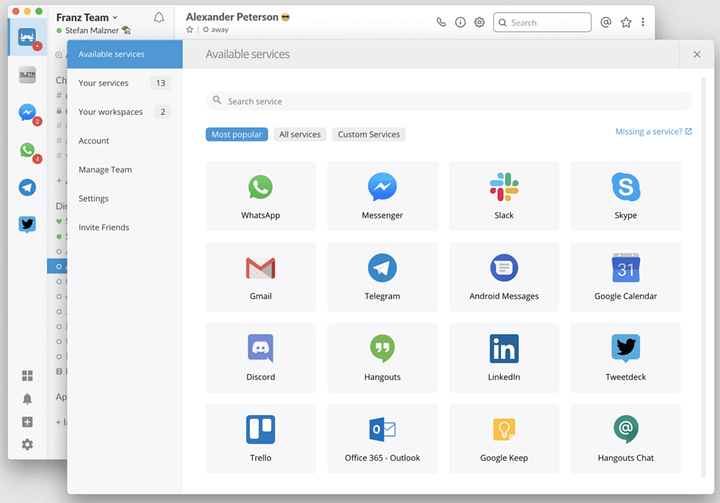
Task: Star the Alexander Peterson conversation
Action: coord(190,30)
